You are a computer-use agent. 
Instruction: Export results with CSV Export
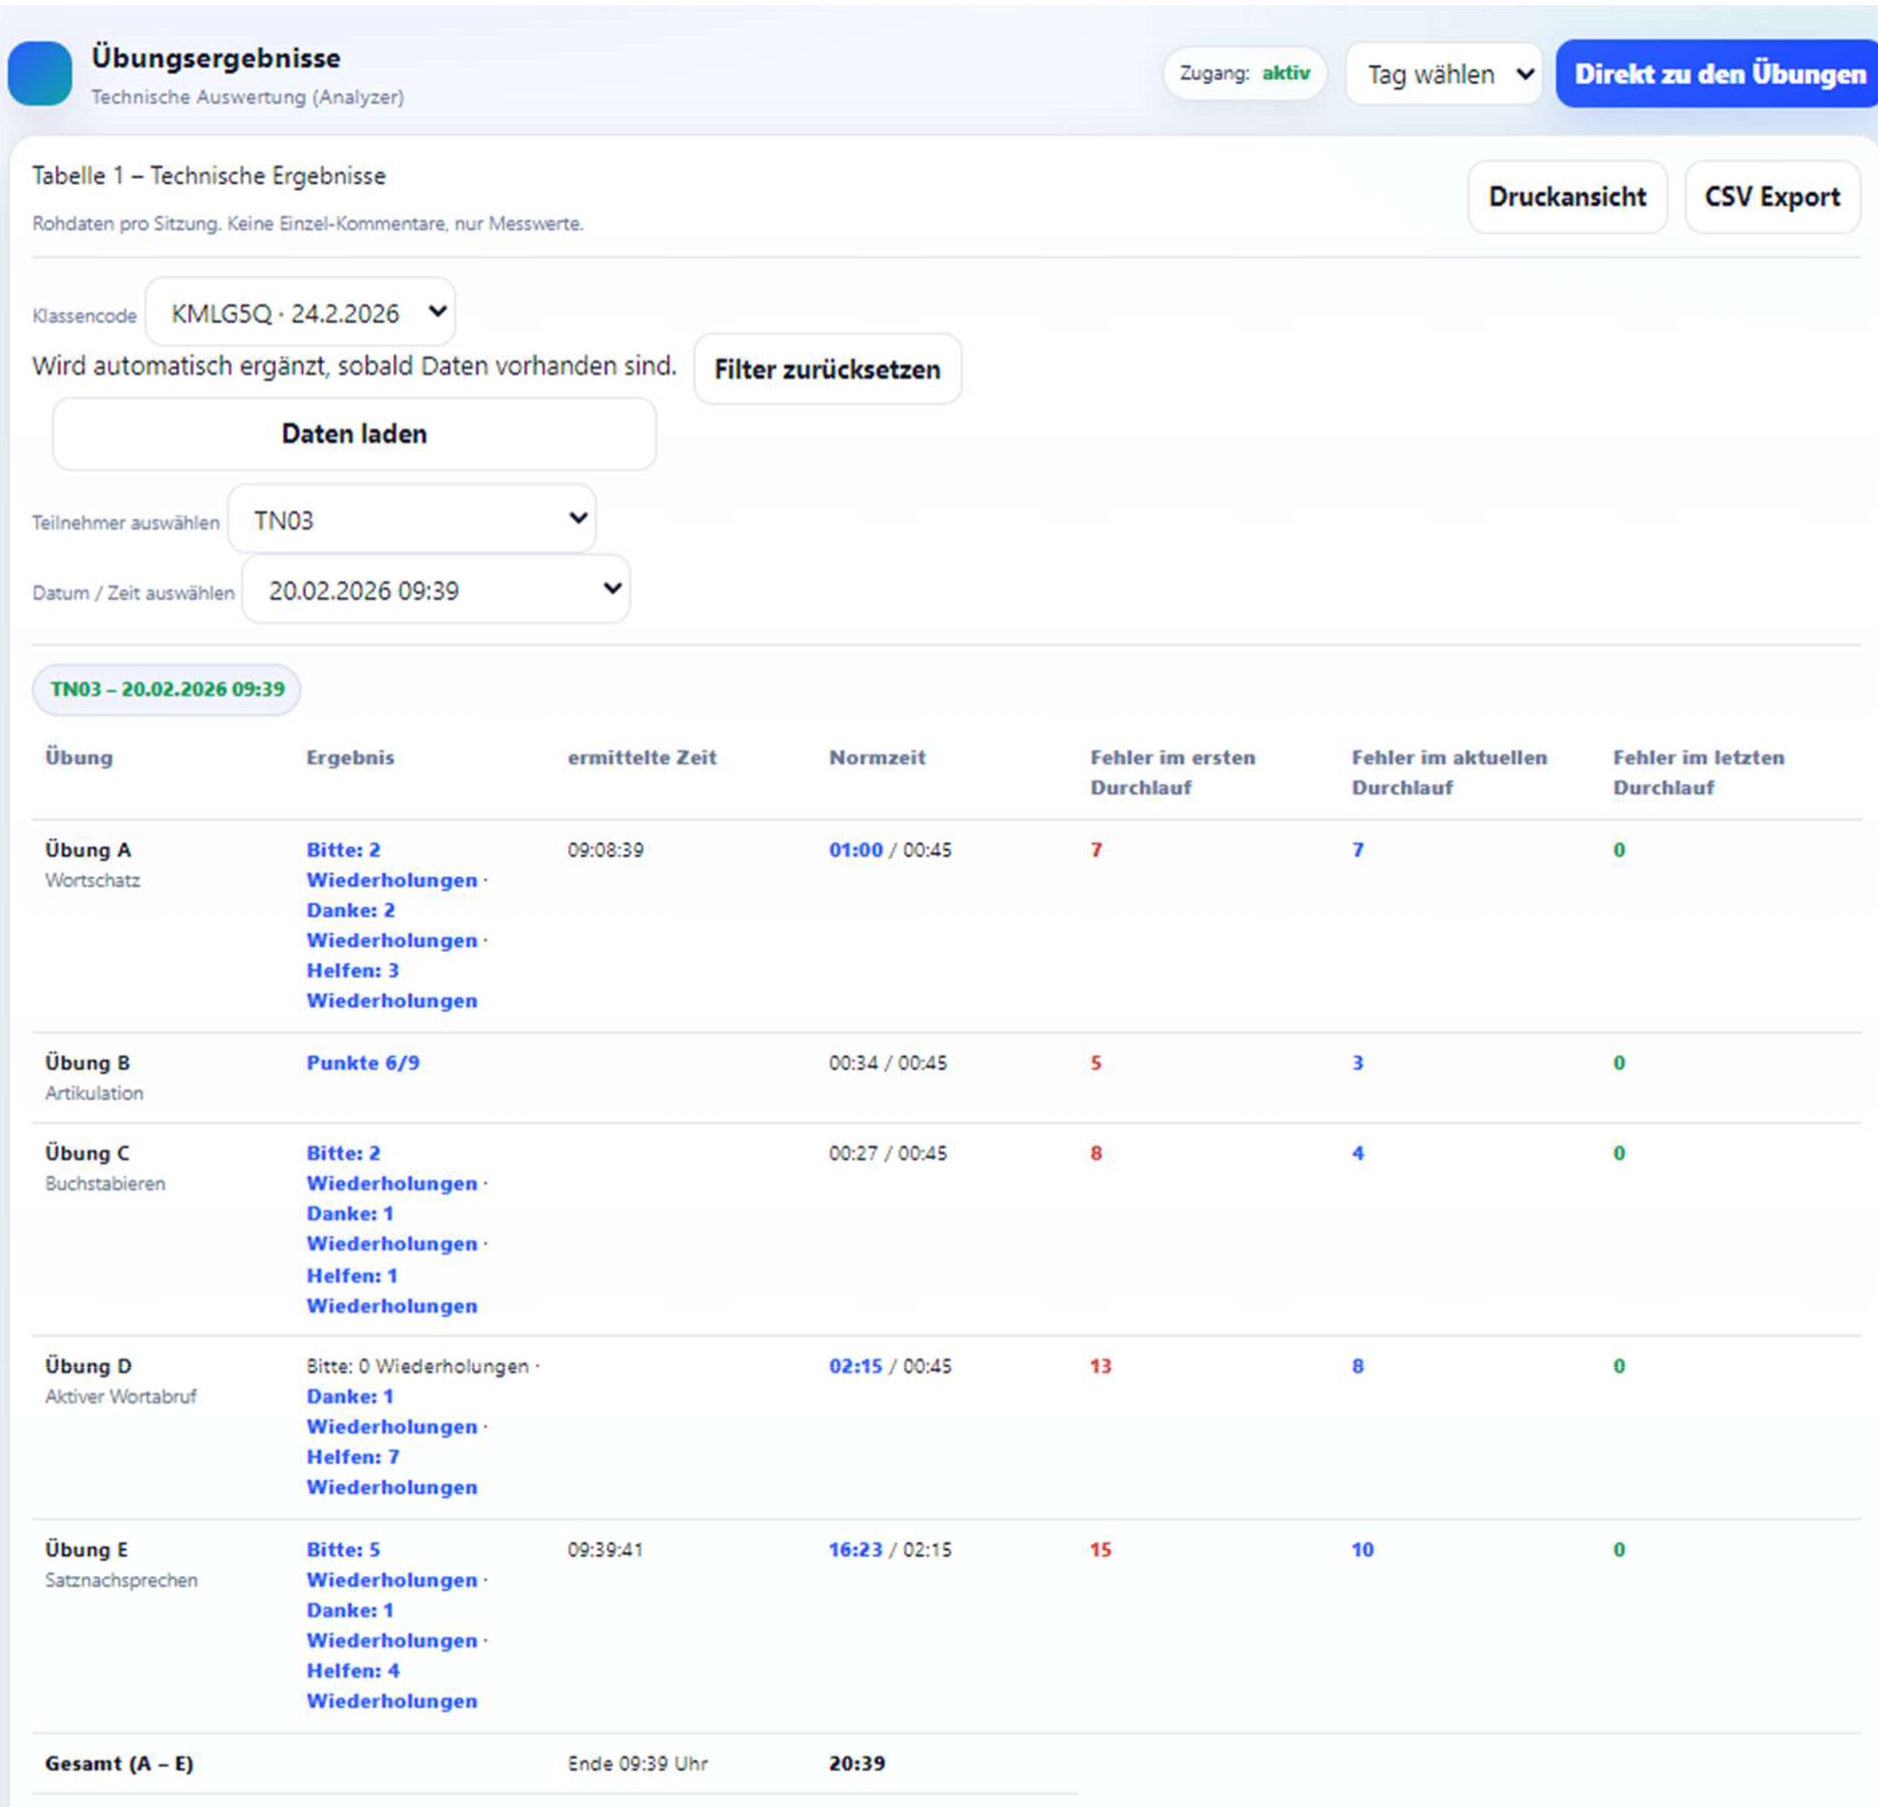(1771, 197)
